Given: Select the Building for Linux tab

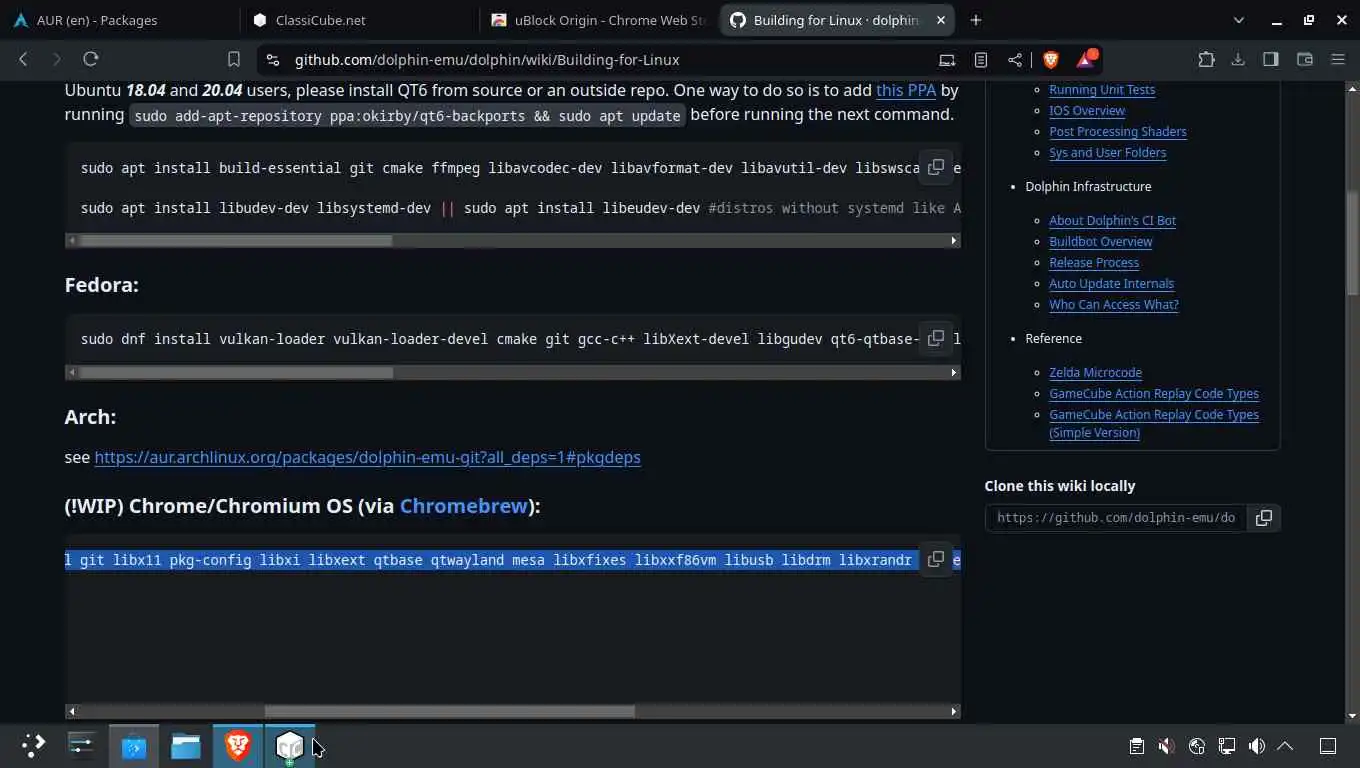Looking at the screenshot, I should pyautogui.click(x=836, y=20).
